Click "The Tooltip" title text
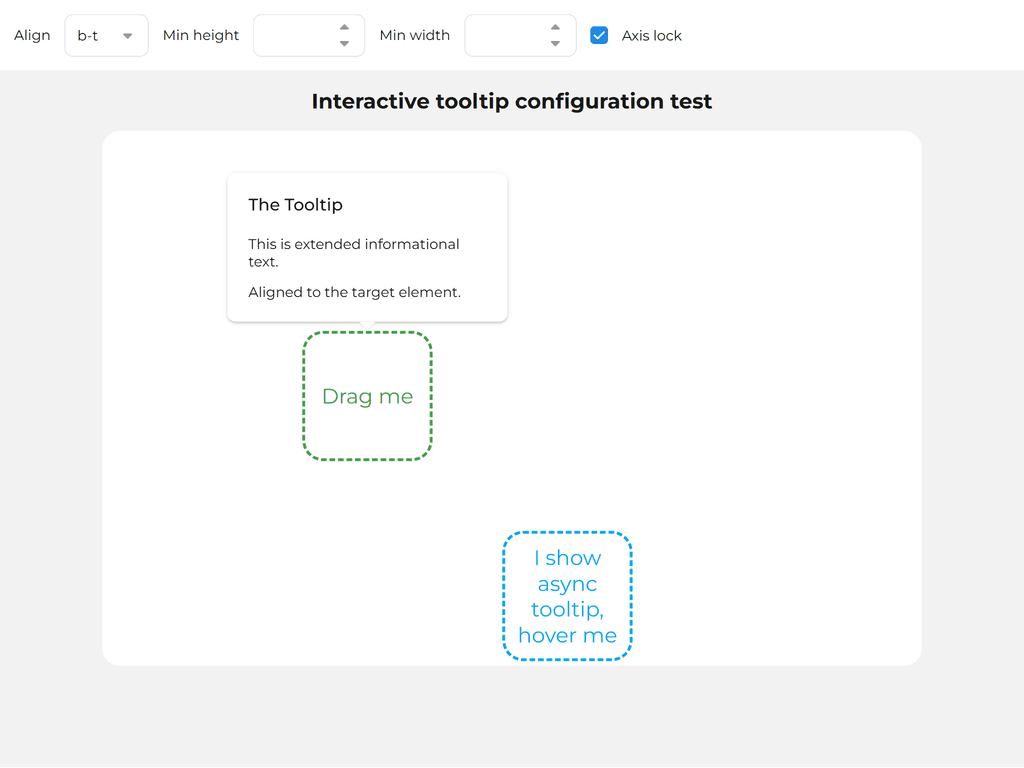1024x768 pixels. [x=295, y=205]
